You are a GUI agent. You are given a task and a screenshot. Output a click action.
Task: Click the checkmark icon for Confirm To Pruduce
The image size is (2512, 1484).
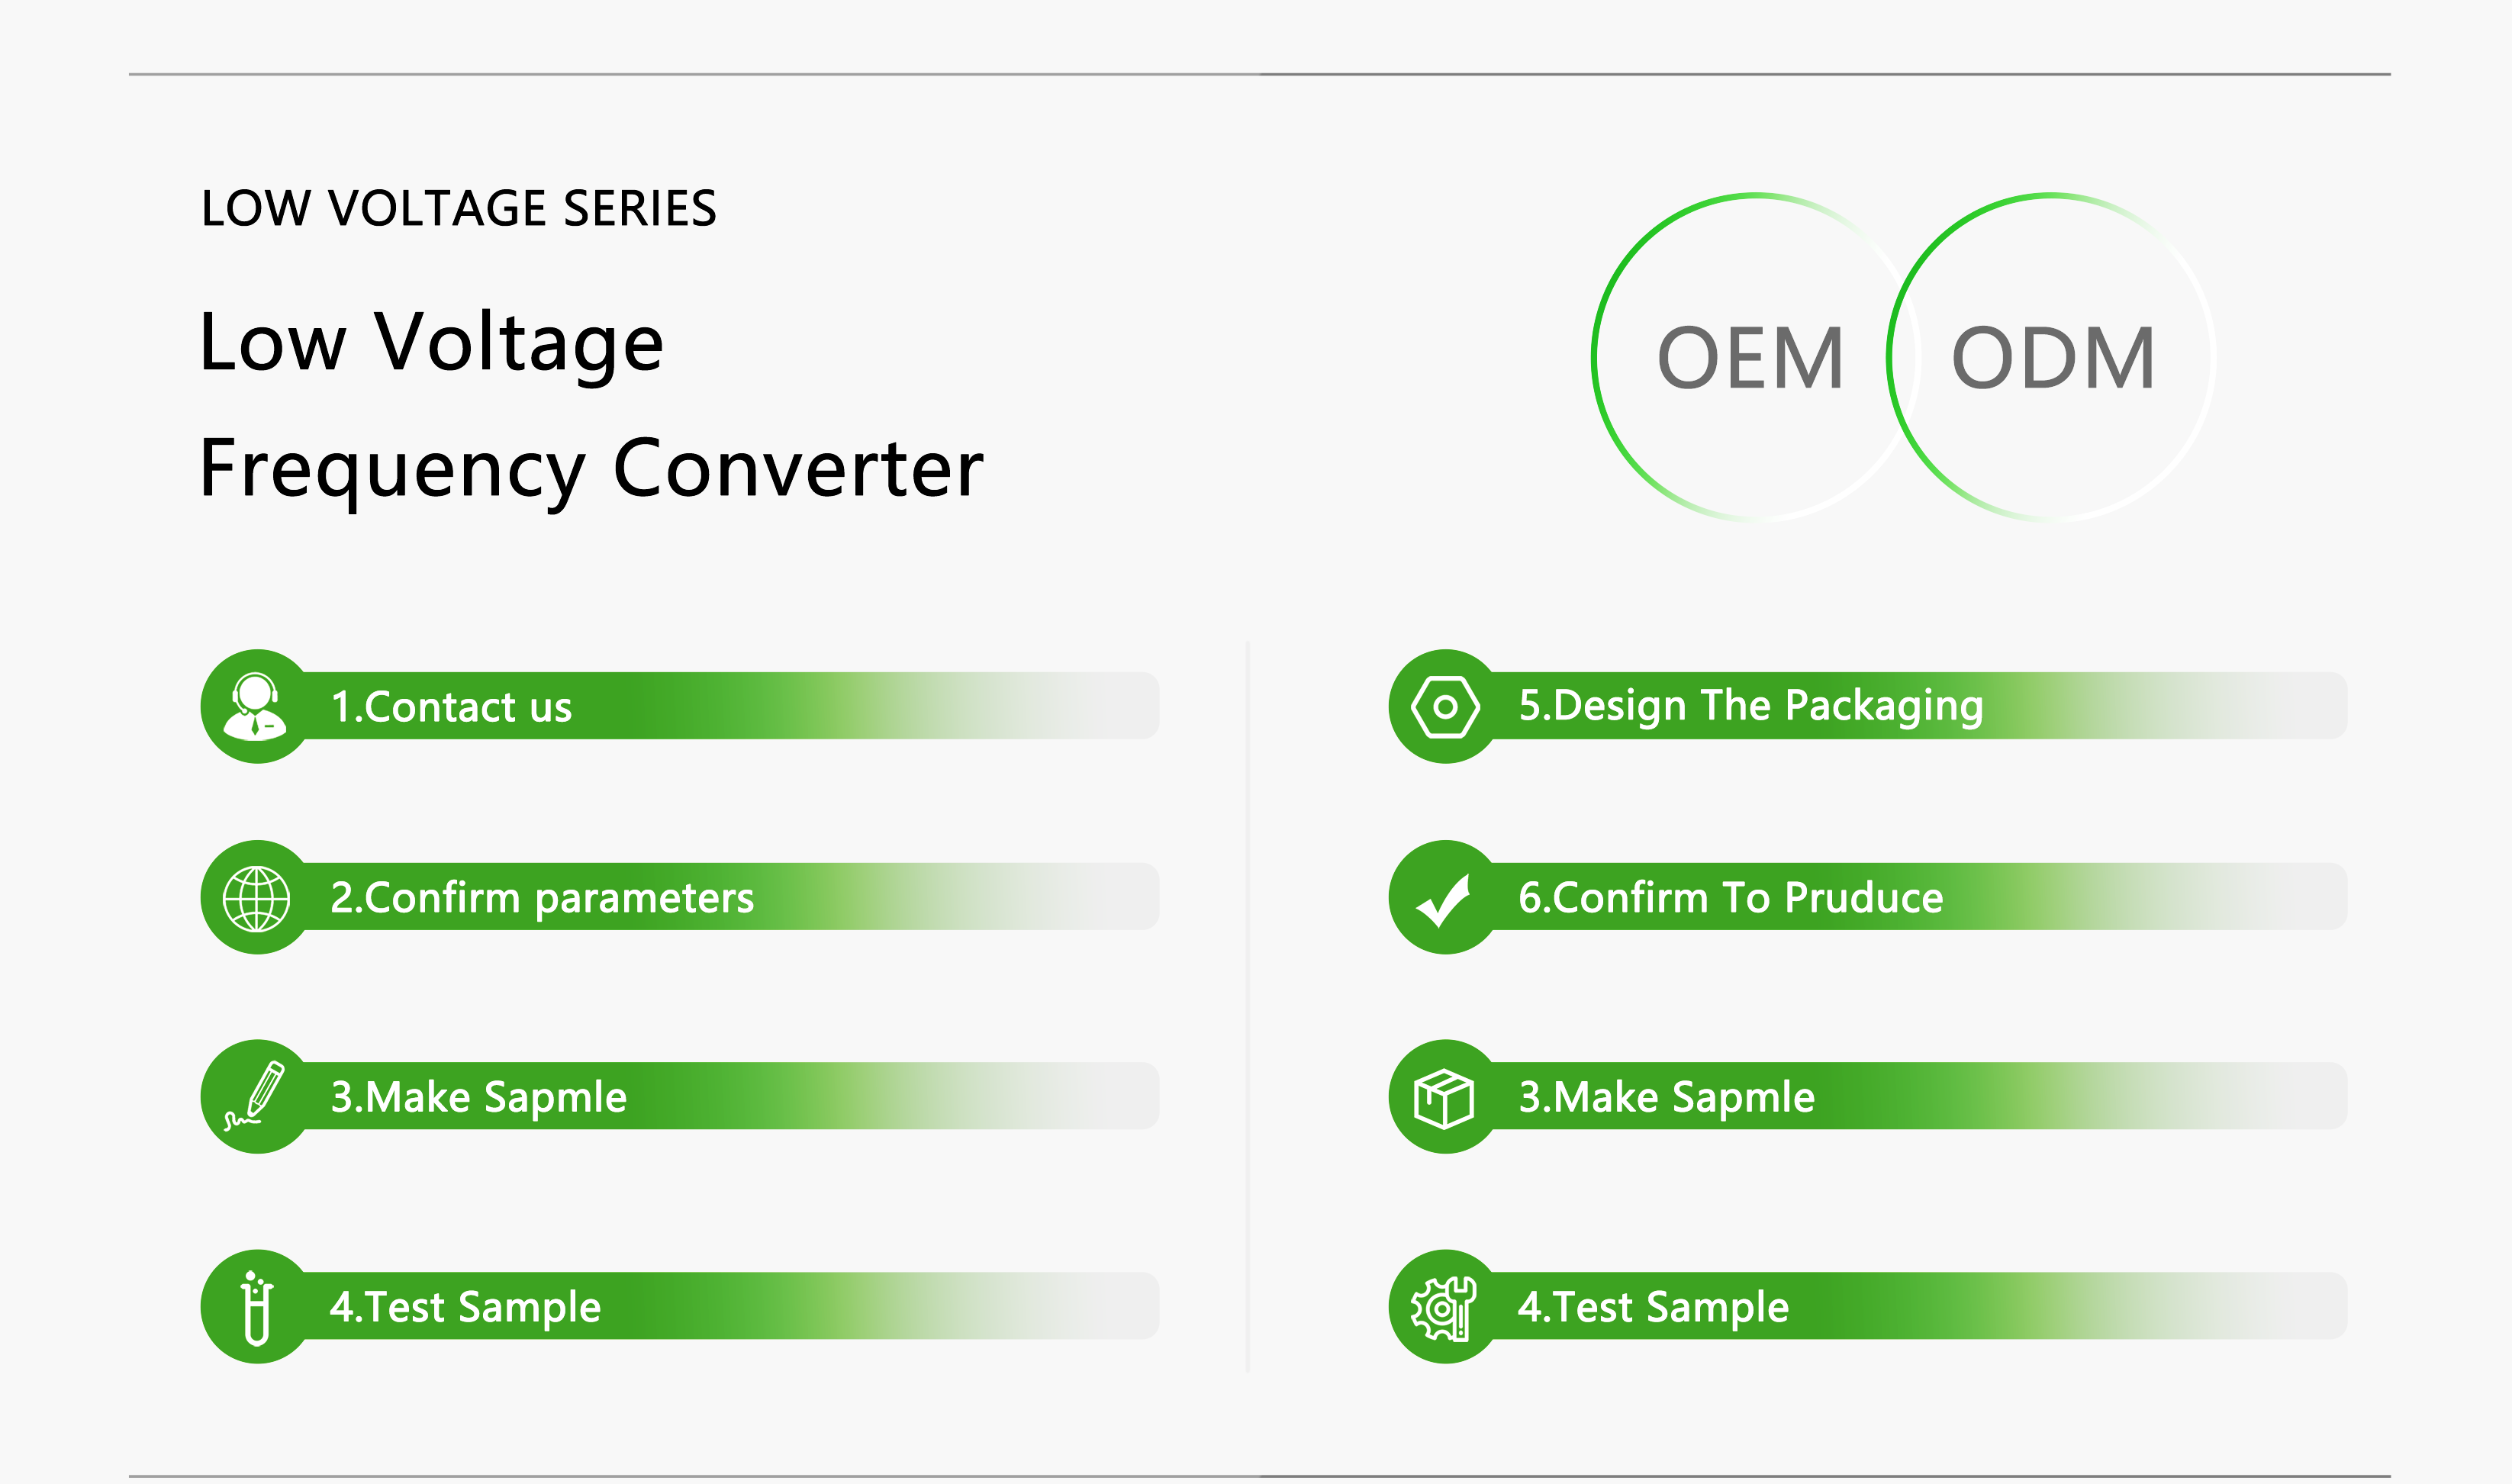(1444, 900)
